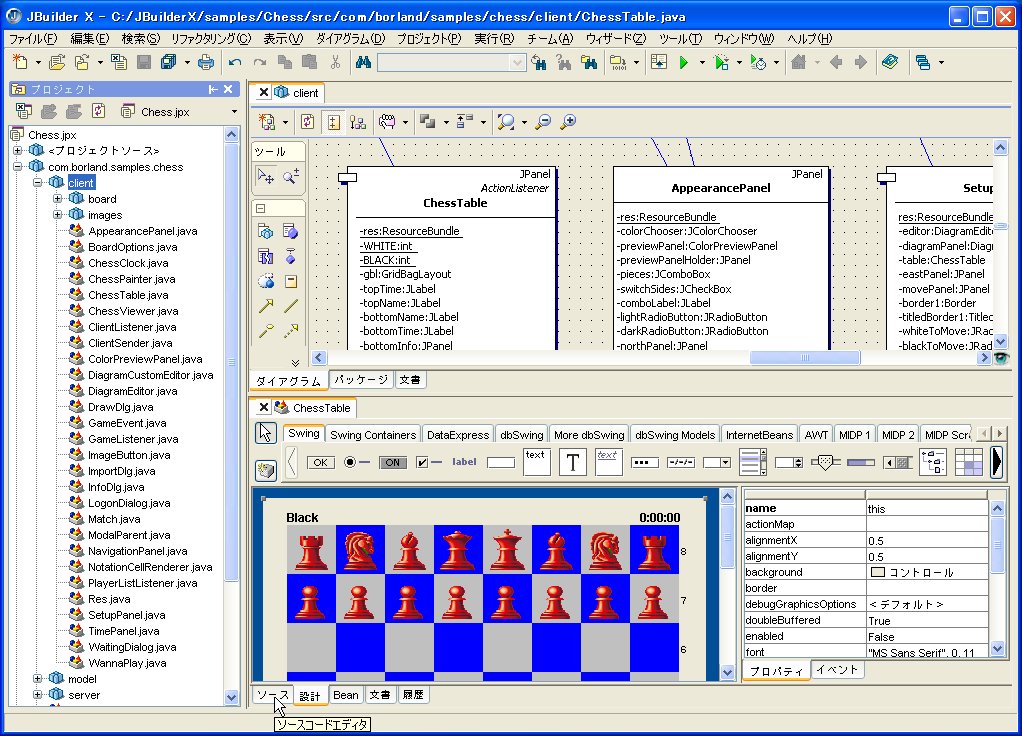1022x736 pixels.
Task: Close the ChessTable editor tab
Action: 263,407
